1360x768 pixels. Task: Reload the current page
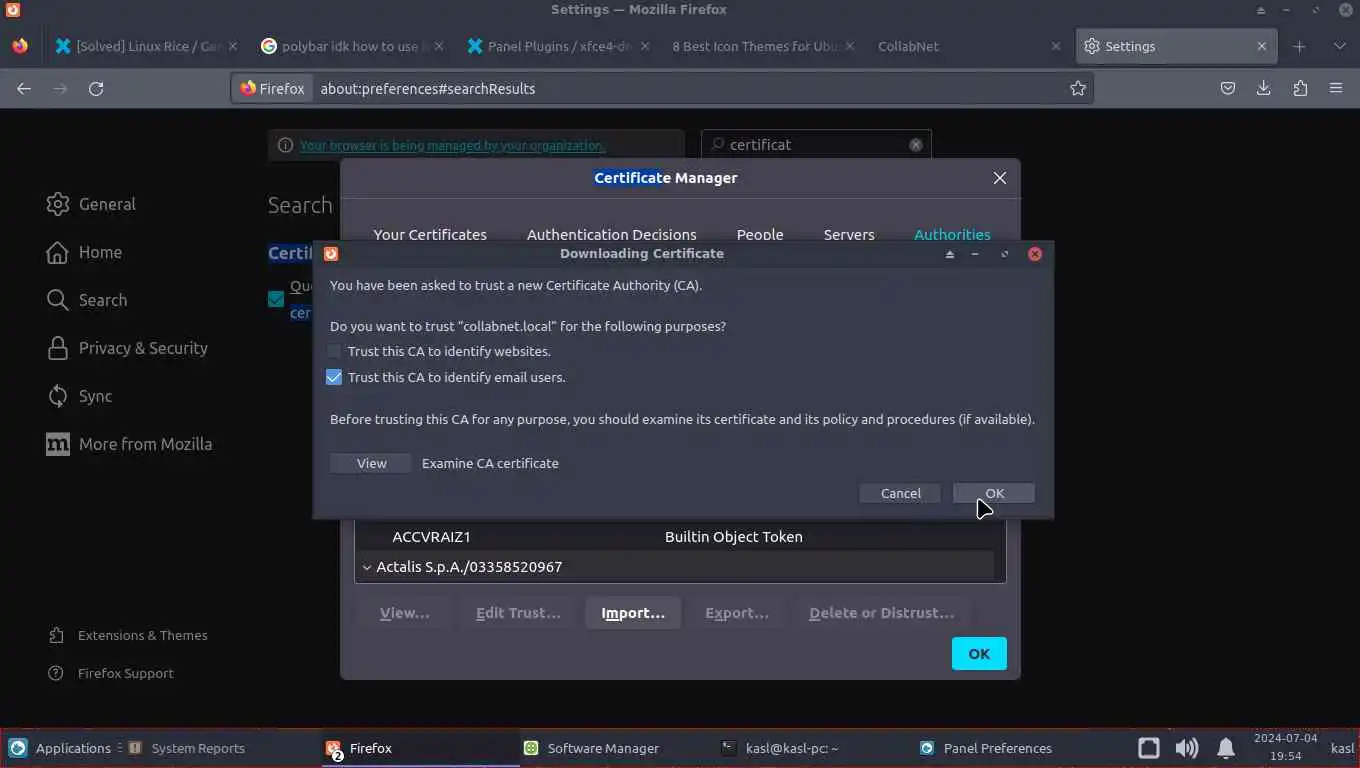[96, 88]
